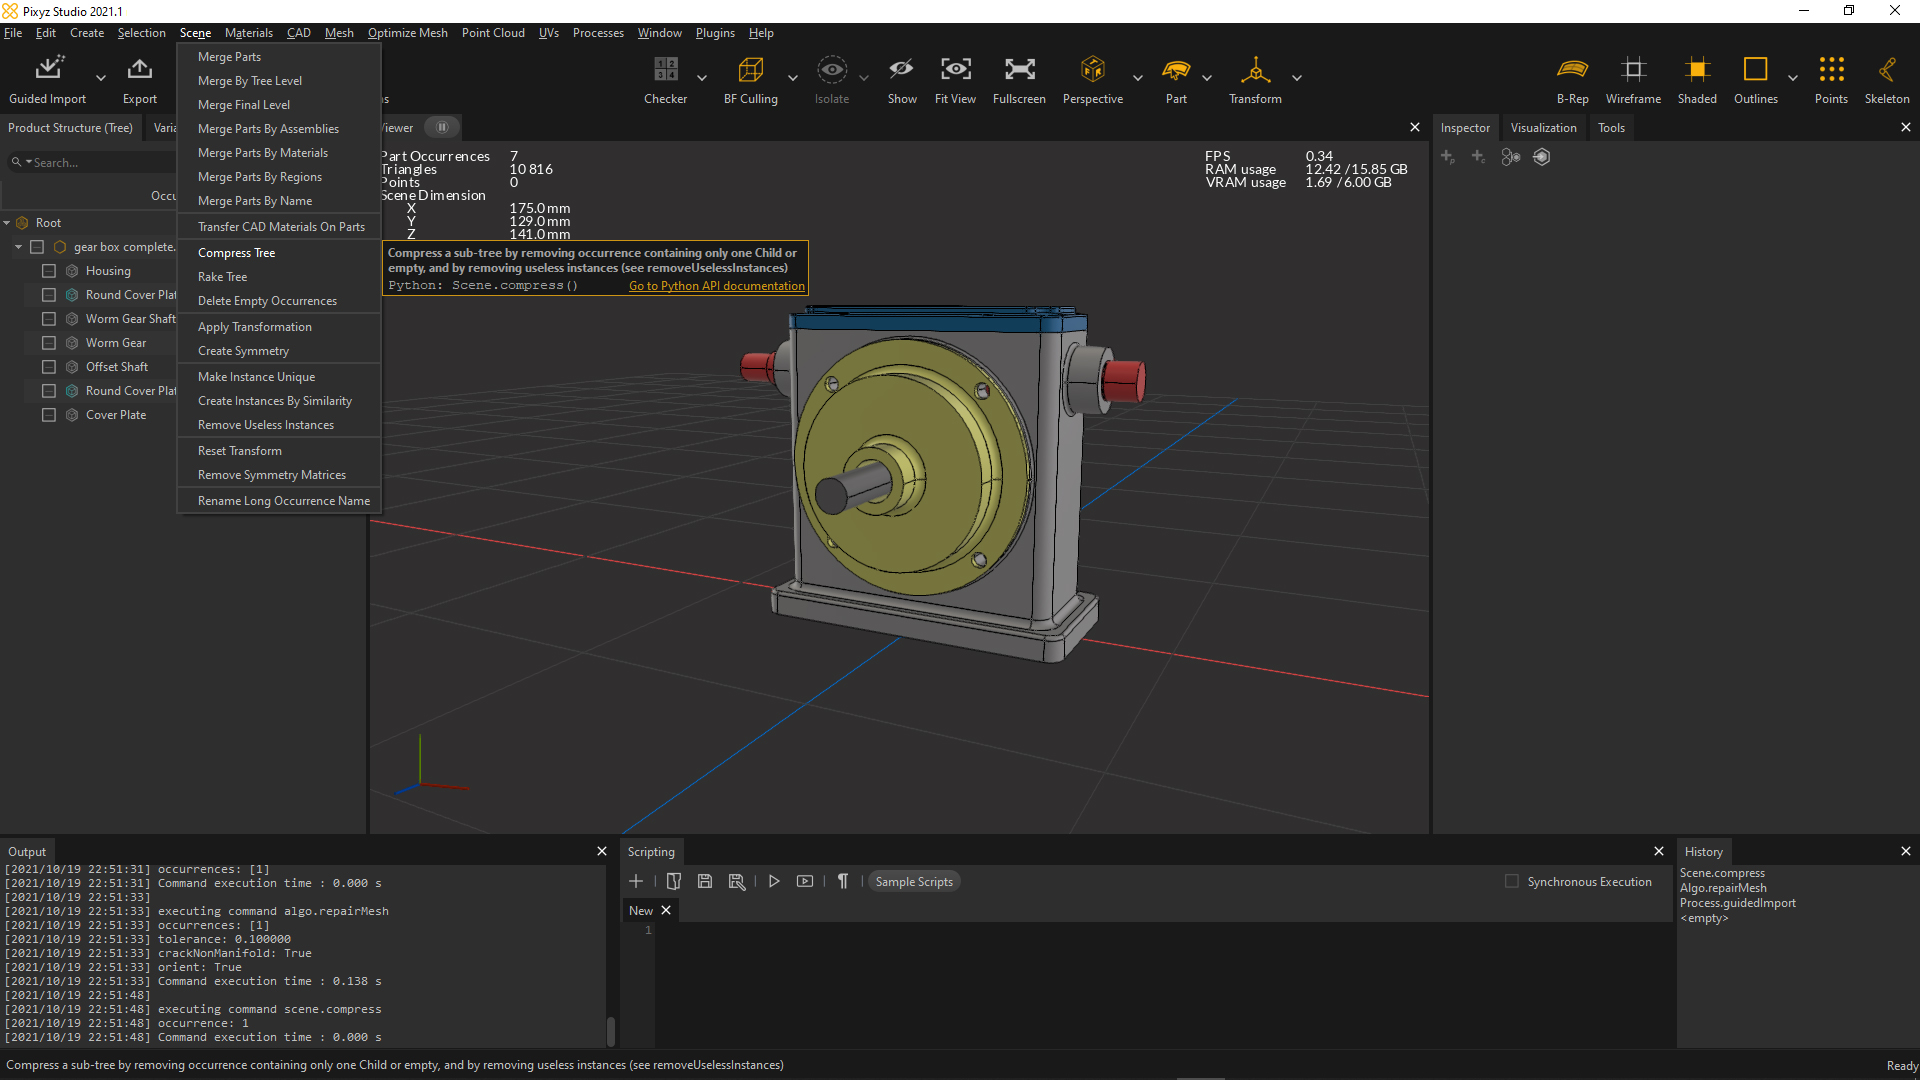Add a new script tab
1920x1080 pixels.
click(636, 881)
